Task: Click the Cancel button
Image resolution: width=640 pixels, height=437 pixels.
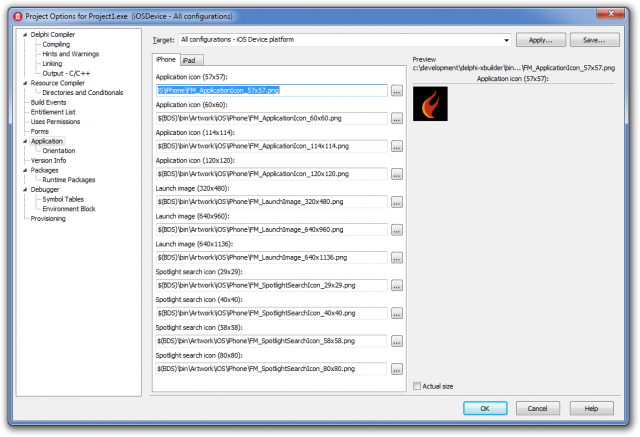Action: pos(538,408)
